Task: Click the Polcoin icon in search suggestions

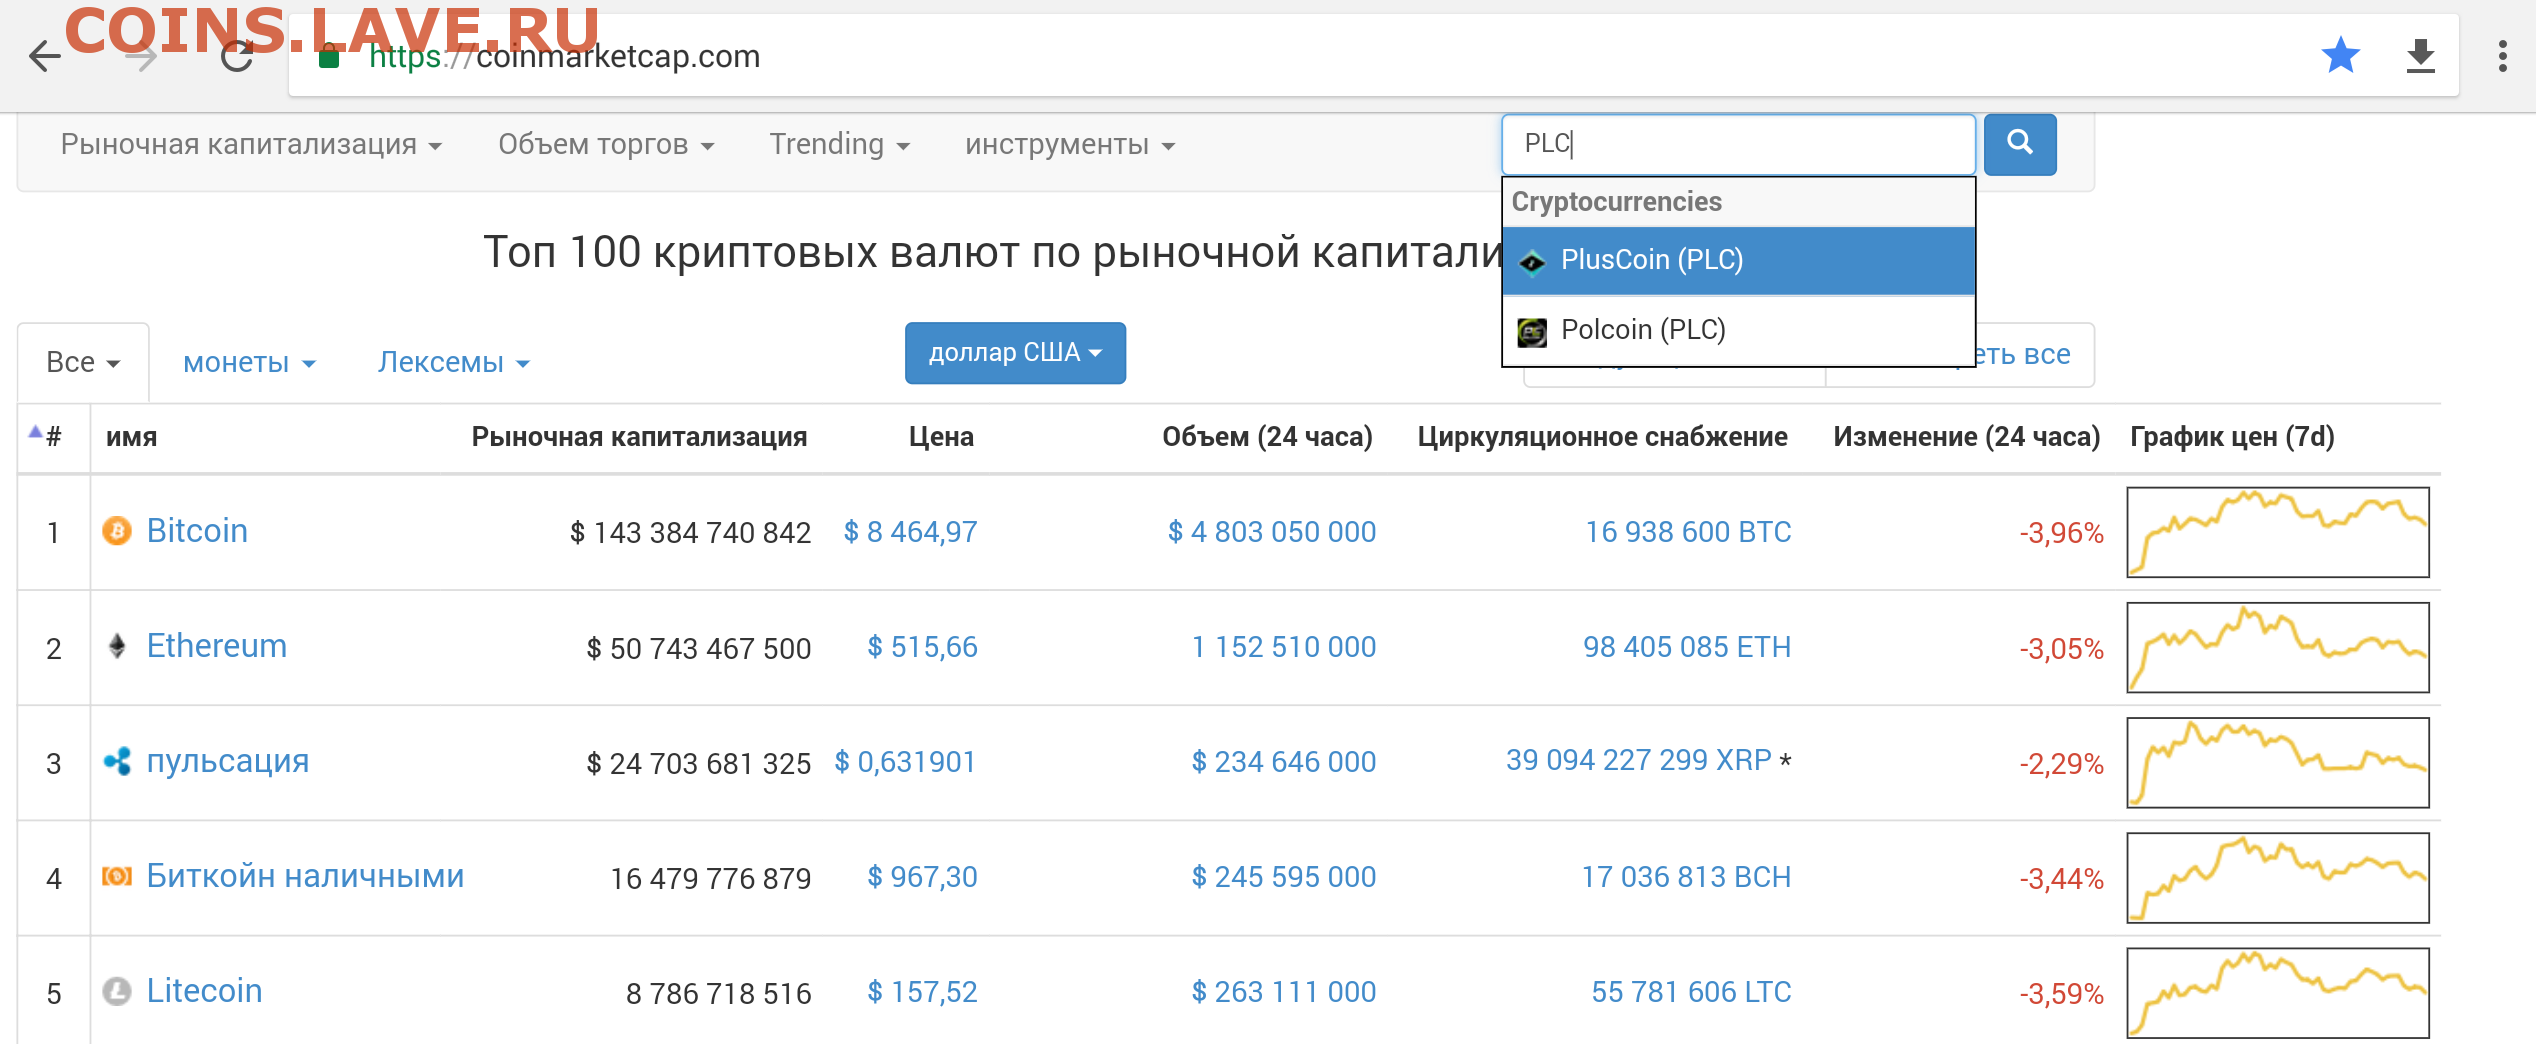Action: point(1532,332)
